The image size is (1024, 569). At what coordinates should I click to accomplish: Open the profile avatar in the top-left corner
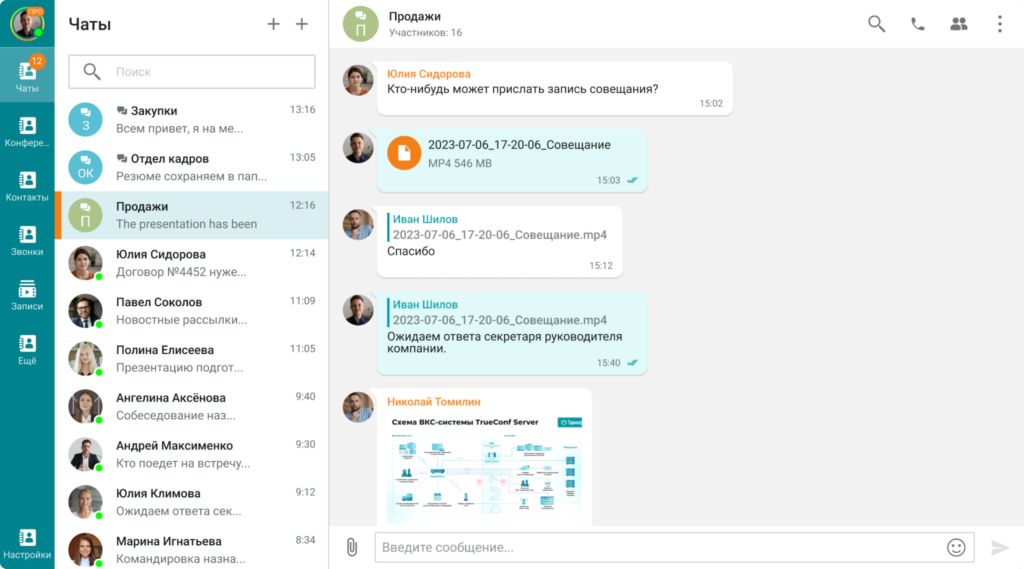[27, 23]
